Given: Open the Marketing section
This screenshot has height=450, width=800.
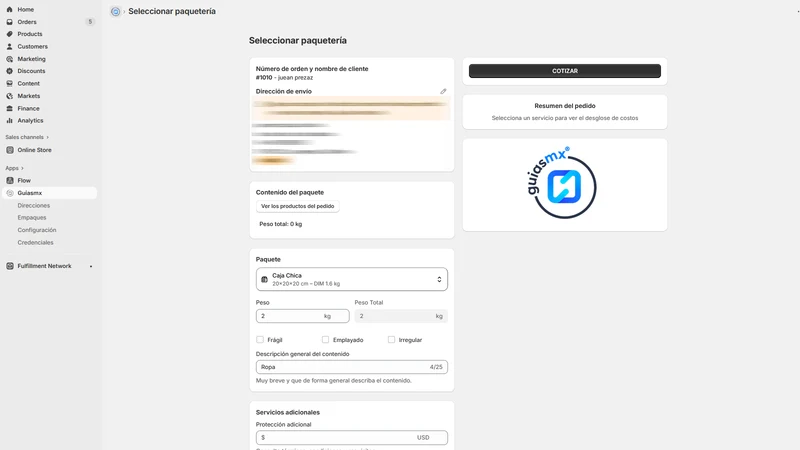Looking at the screenshot, I should pyautogui.click(x=31, y=59).
